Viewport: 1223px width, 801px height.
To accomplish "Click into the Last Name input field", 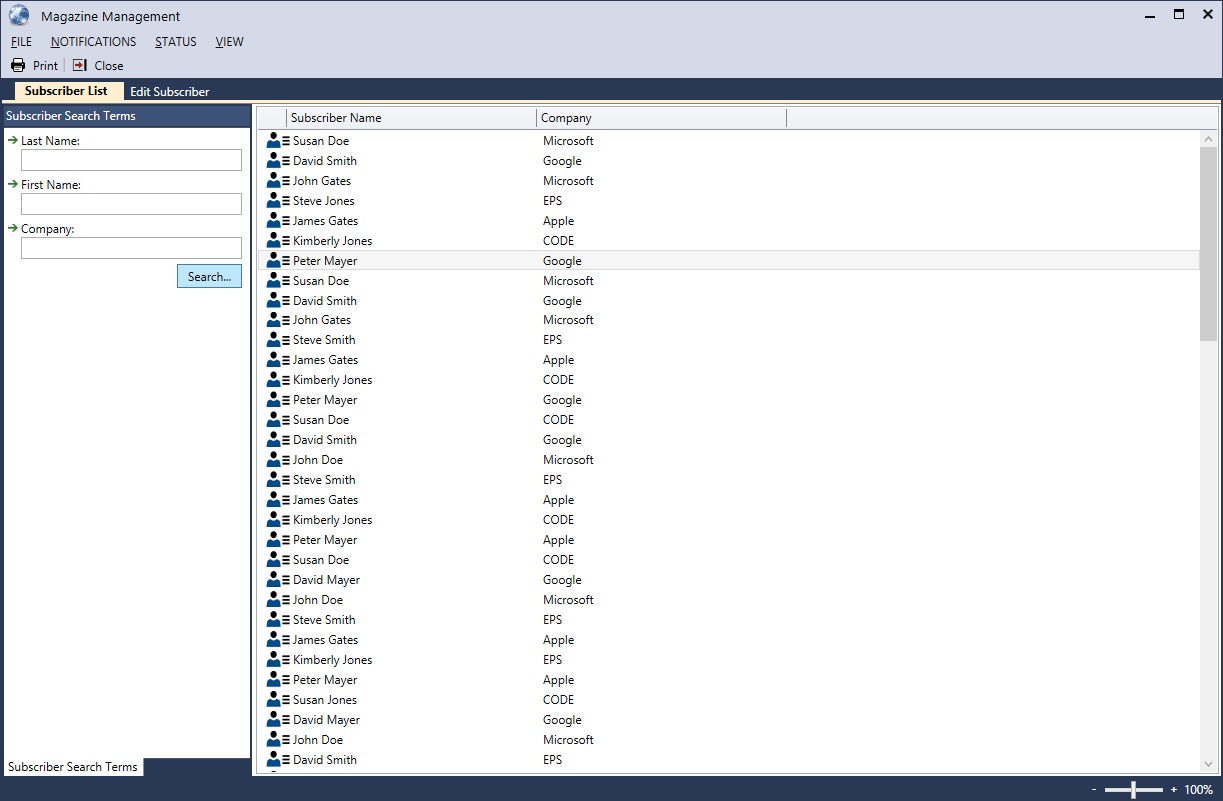I will pyautogui.click(x=131, y=160).
